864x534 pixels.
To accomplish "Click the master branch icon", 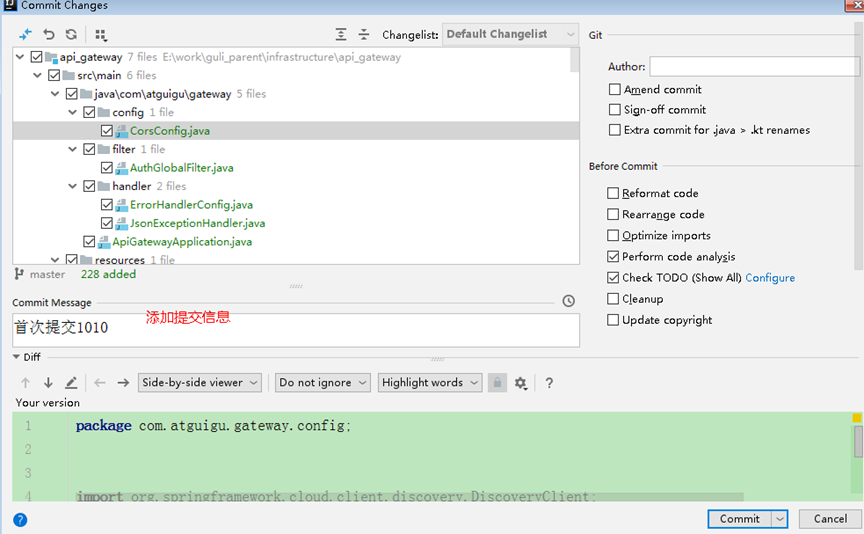I will point(19,274).
